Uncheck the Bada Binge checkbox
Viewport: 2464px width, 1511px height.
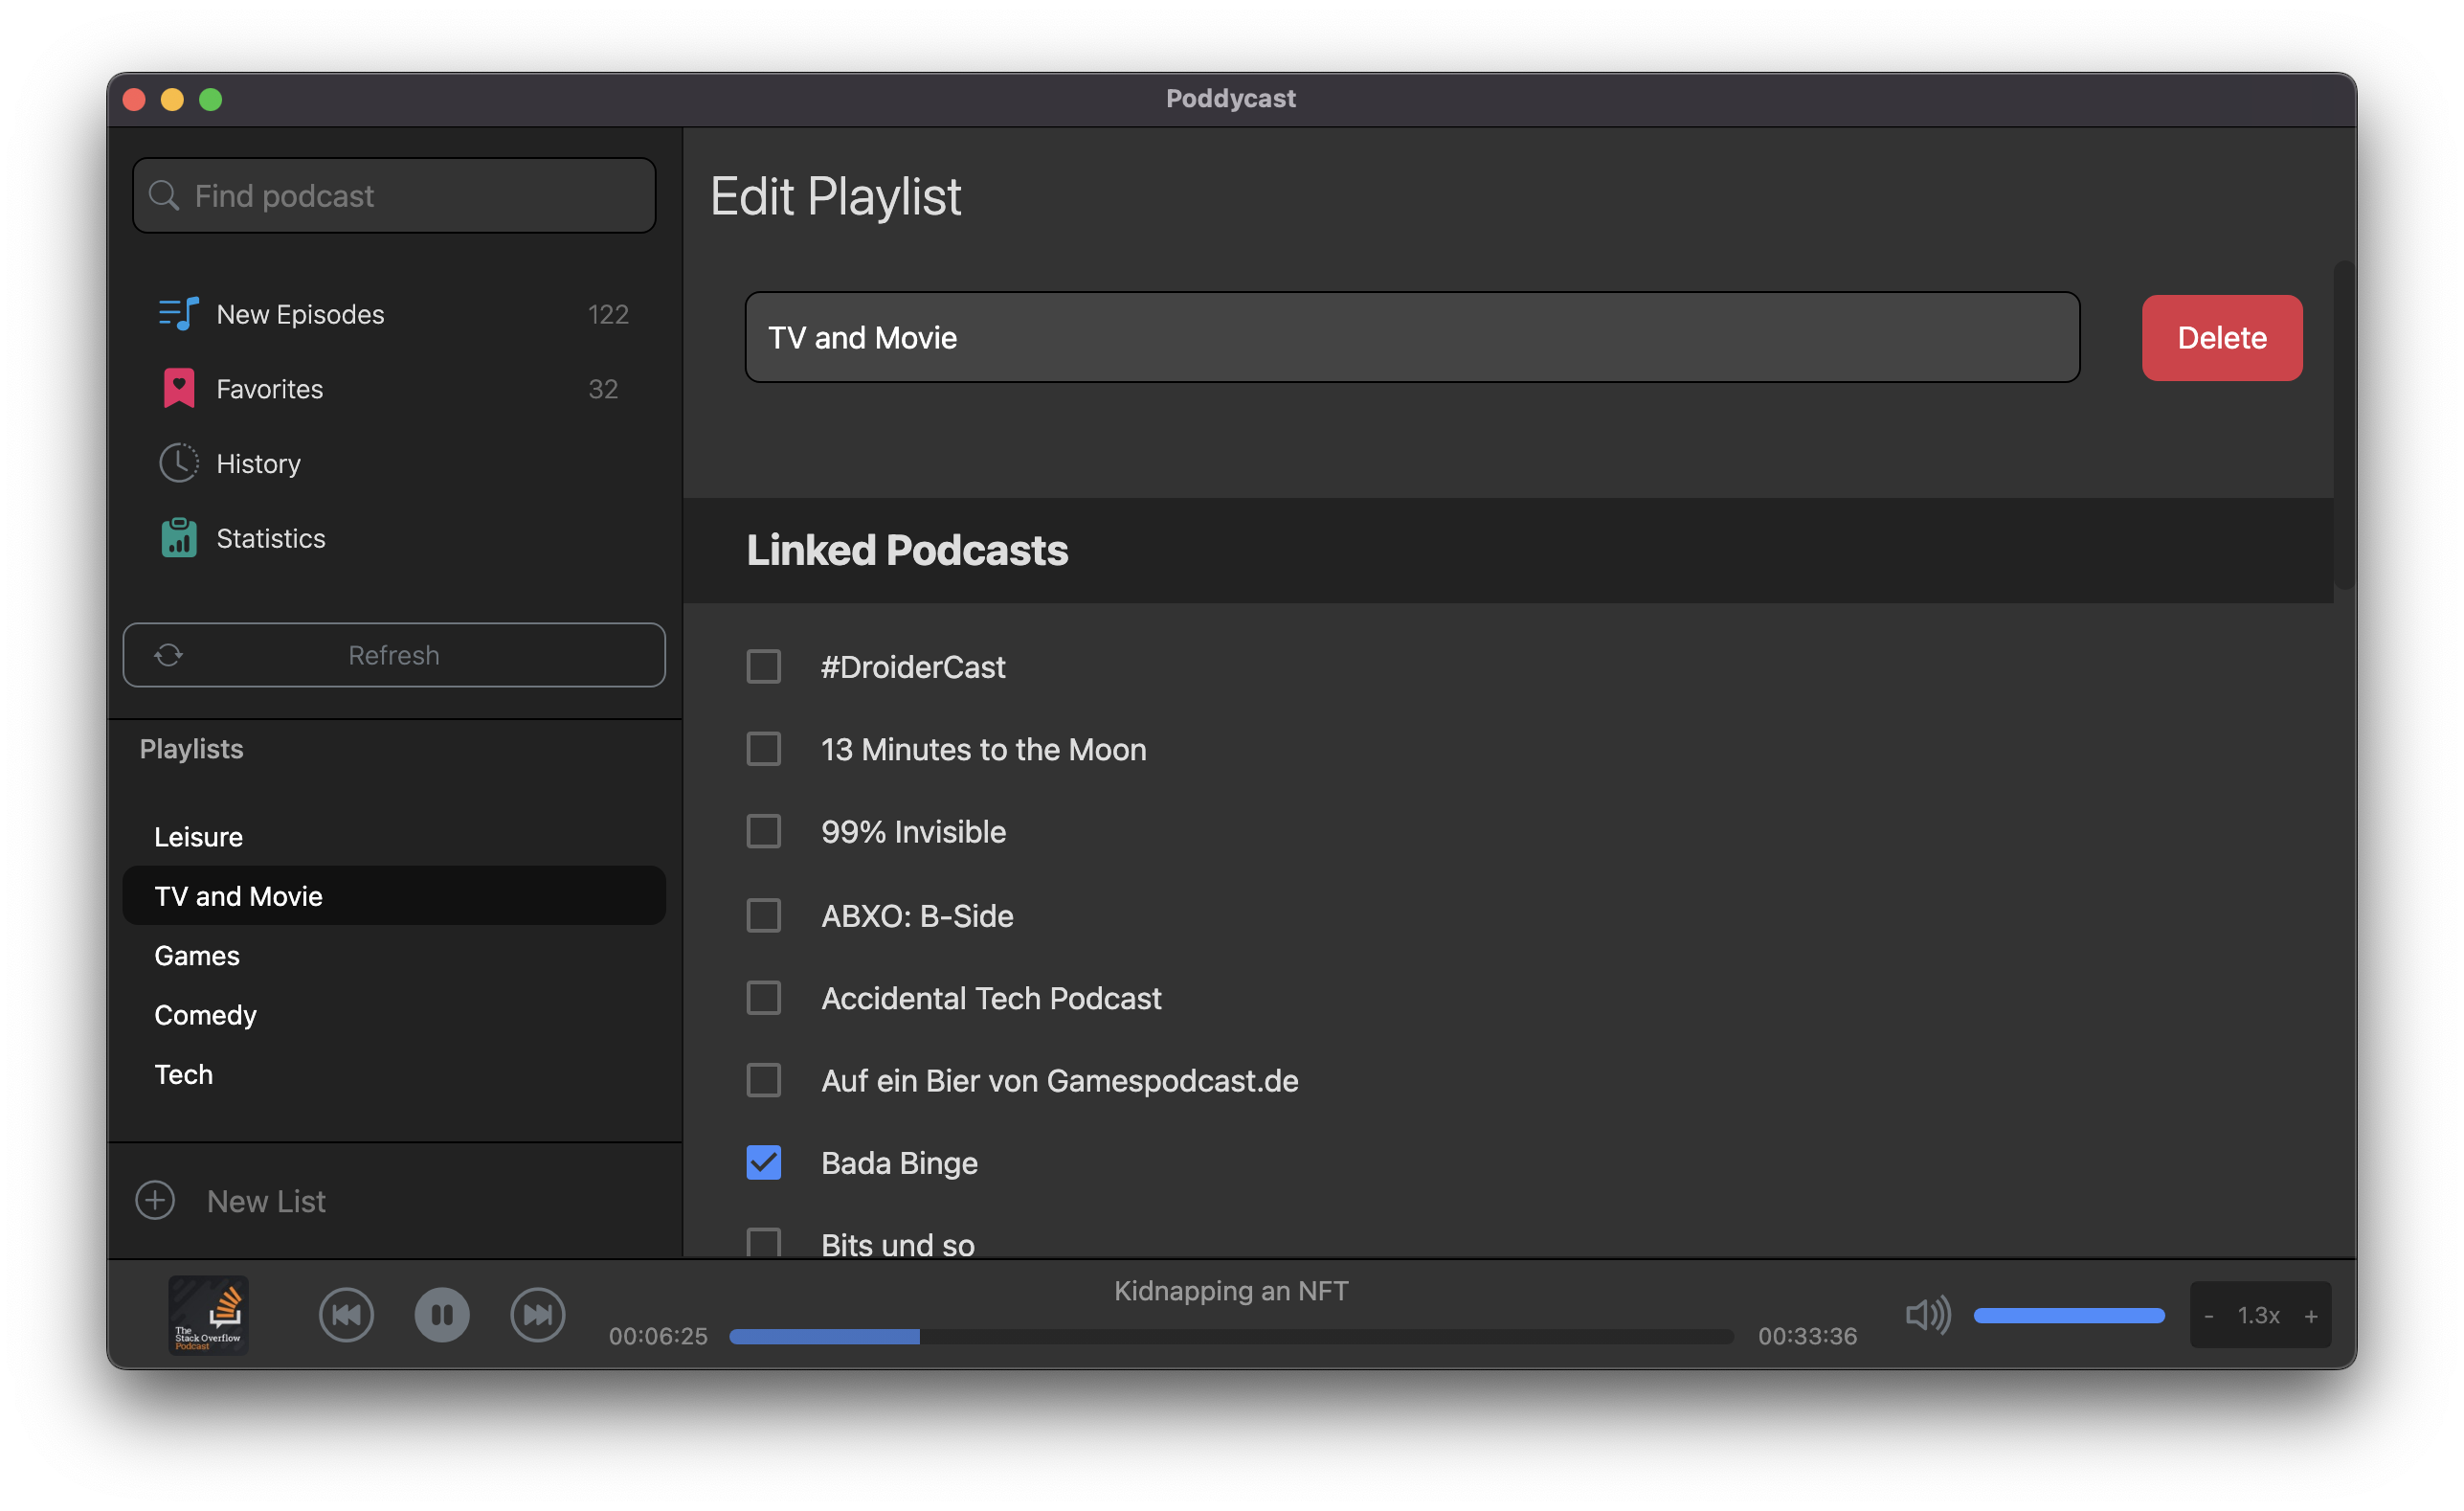tap(763, 1162)
